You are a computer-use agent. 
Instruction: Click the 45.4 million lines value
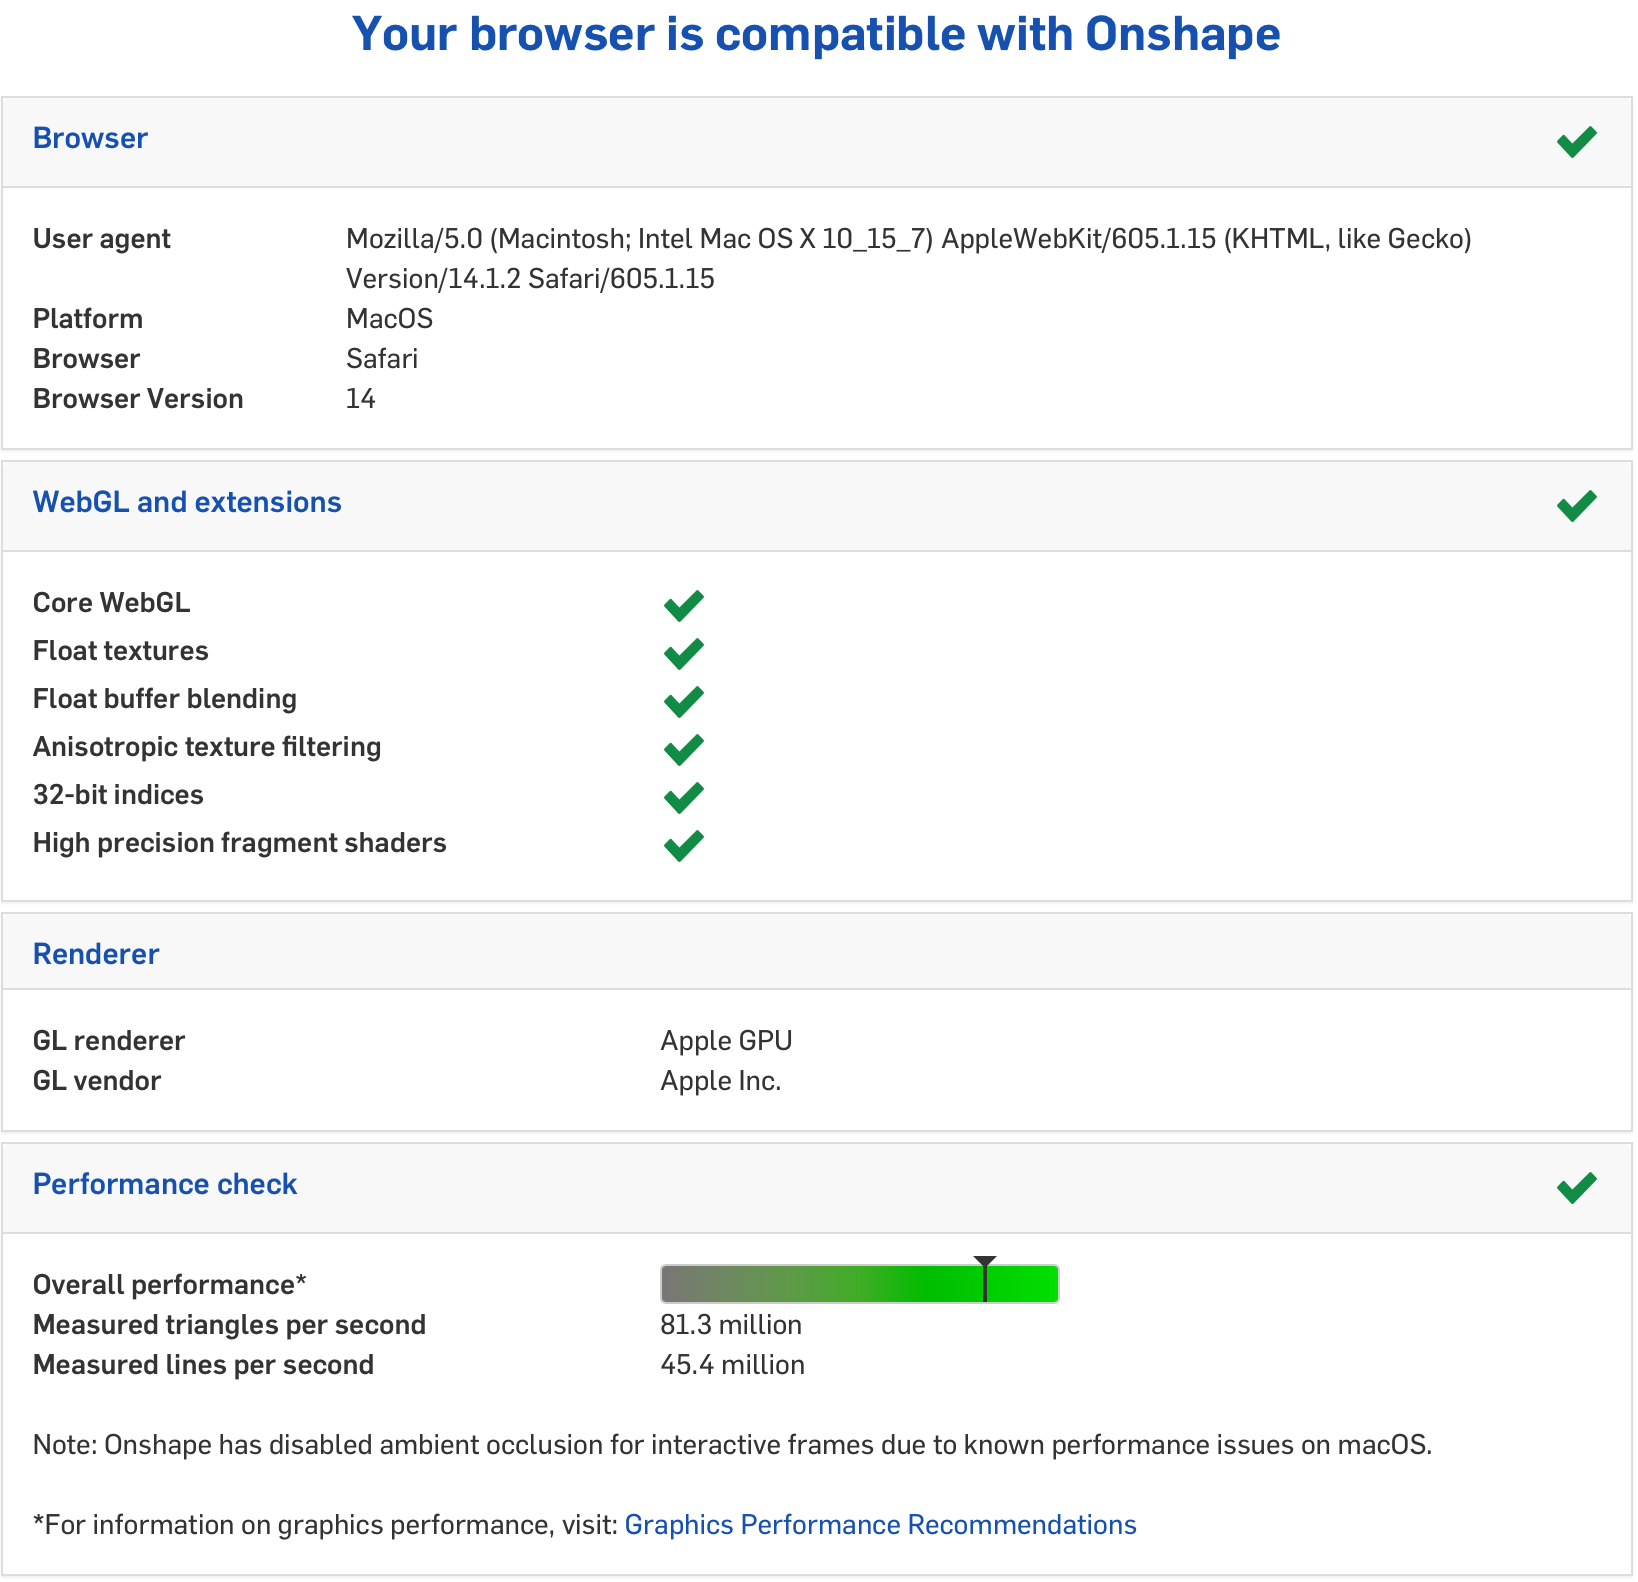tap(732, 1365)
